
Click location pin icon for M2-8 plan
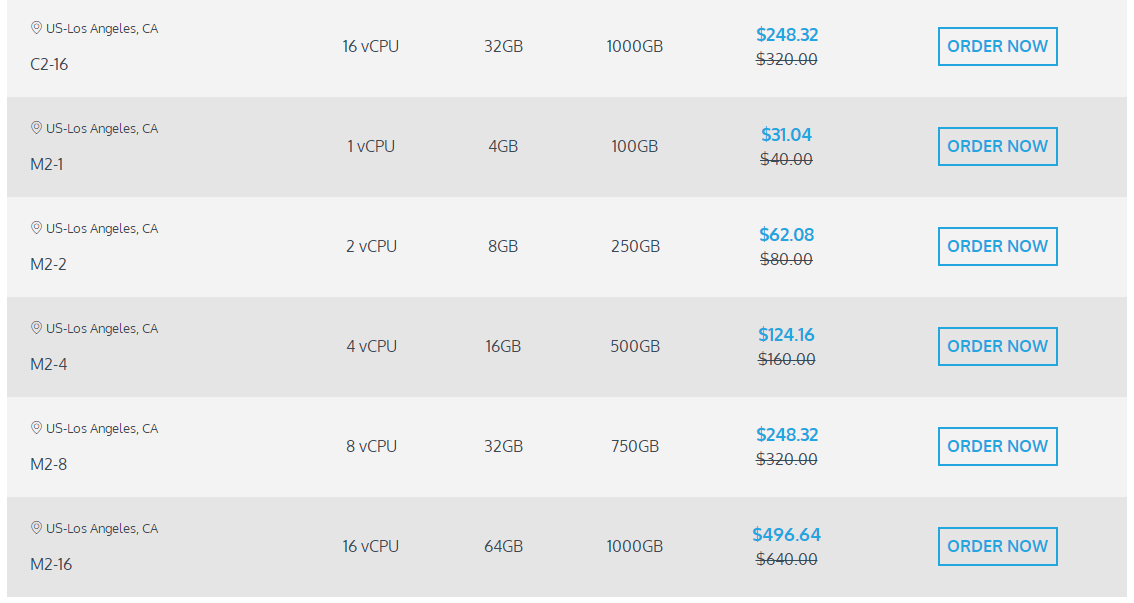[x=36, y=428]
